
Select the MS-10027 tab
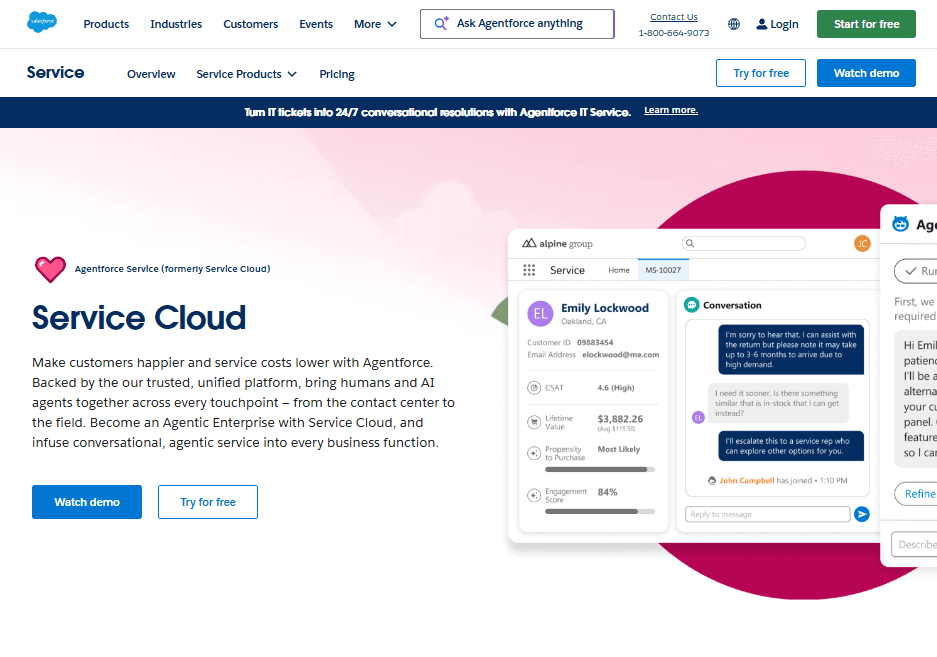pyautogui.click(x=663, y=270)
